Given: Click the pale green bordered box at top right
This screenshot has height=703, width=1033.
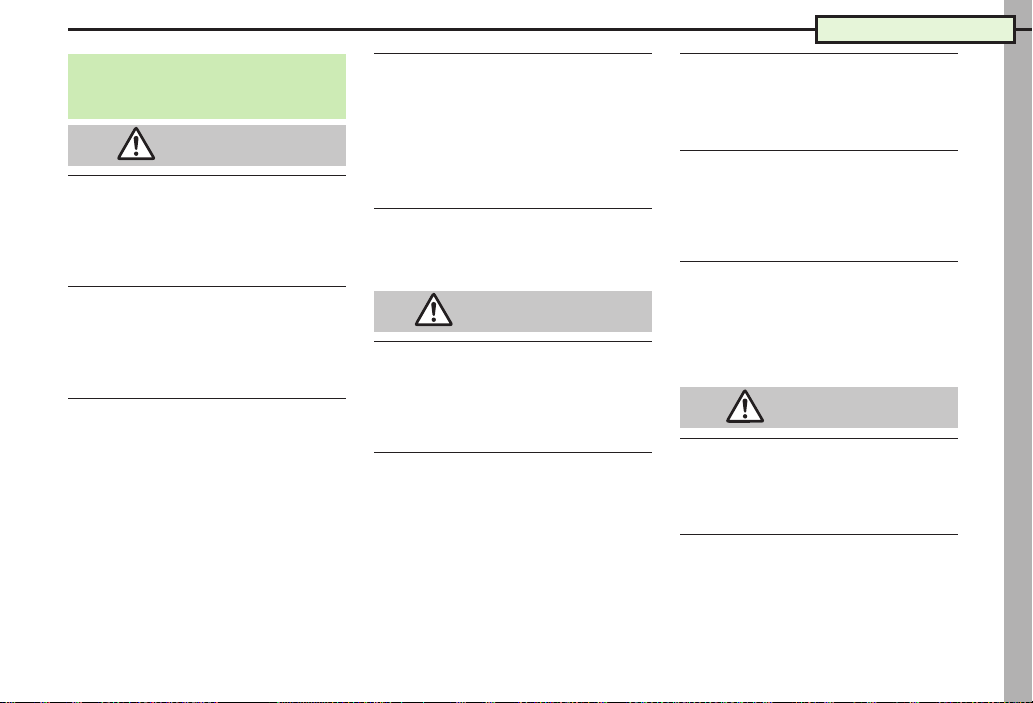Looking at the screenshot, I should tap(915, 30).
